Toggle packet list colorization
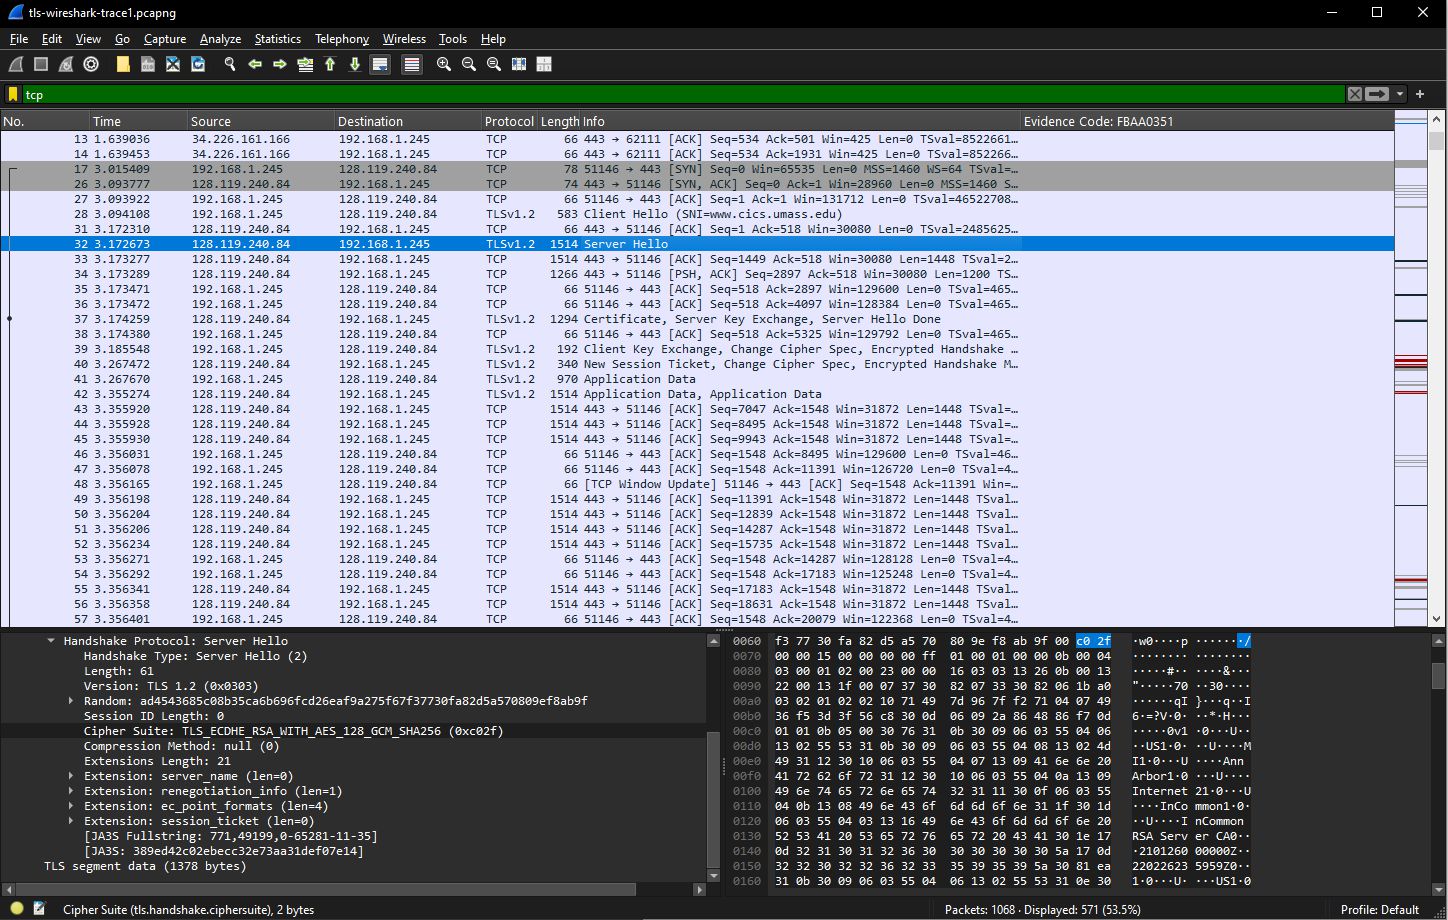 411,64
